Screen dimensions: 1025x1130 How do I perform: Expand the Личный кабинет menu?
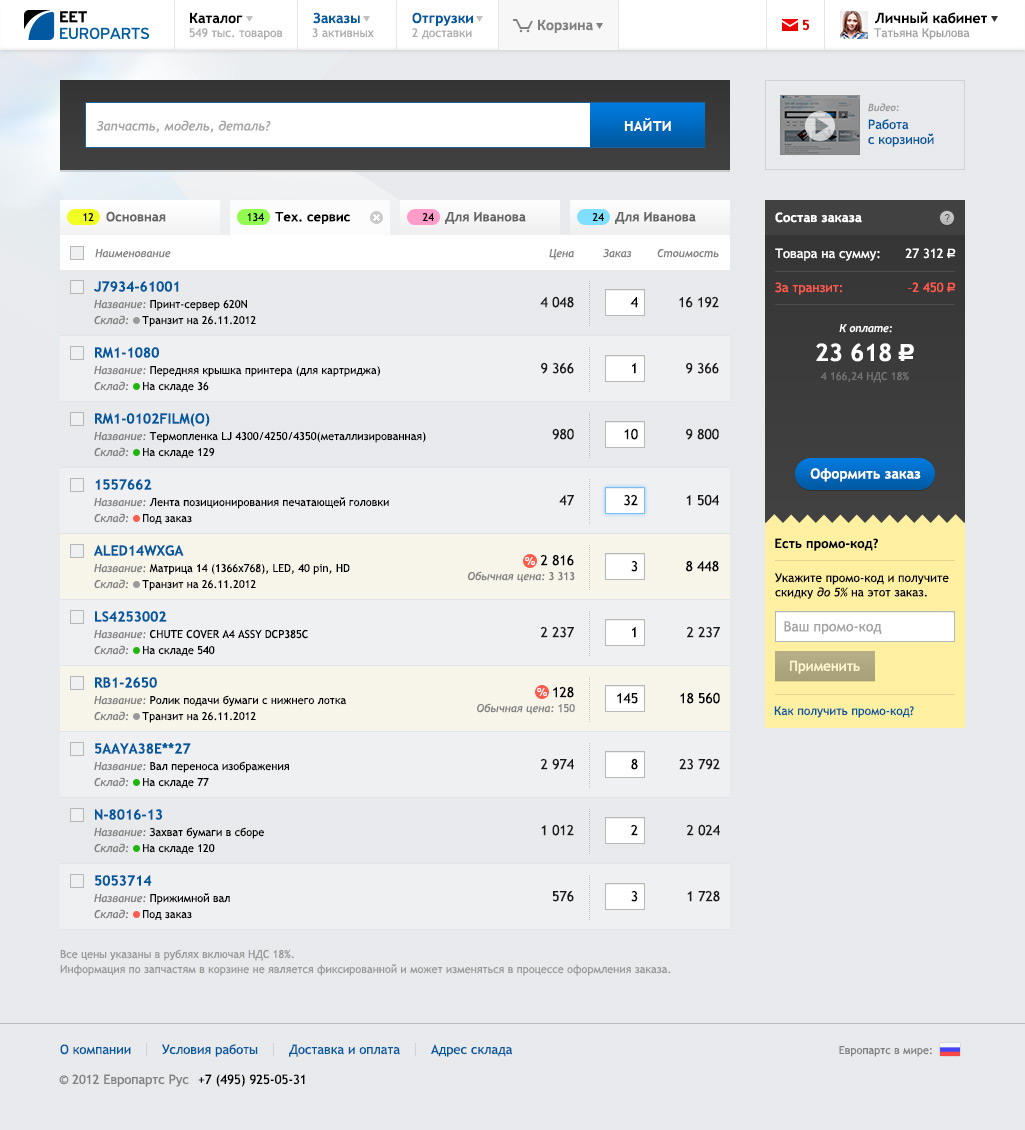click(936, 18)
